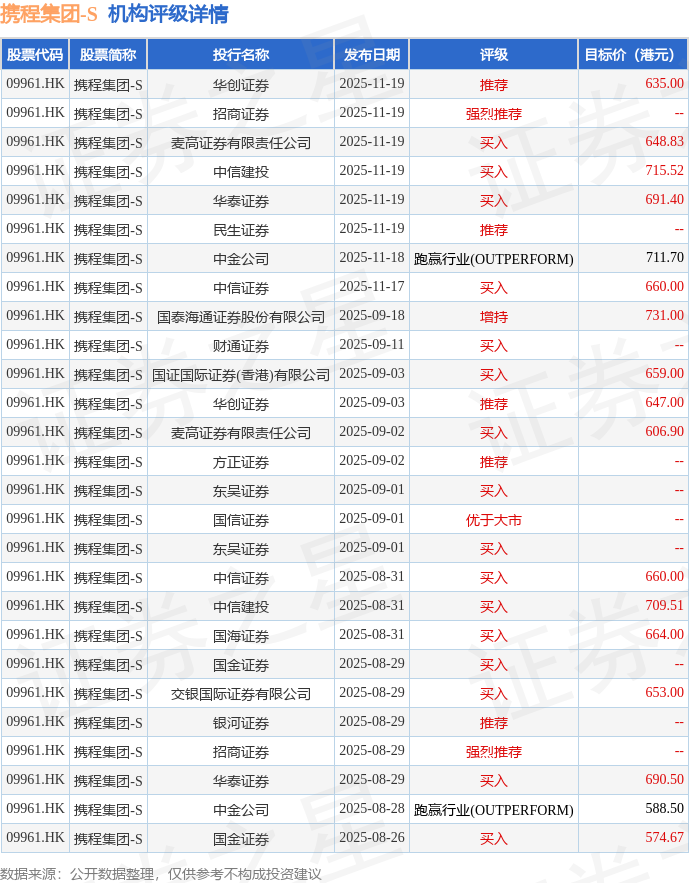Click the date 2025-08-28
Image resolution: width=689 pixels, height=883 pixels.
pos(372,808)
